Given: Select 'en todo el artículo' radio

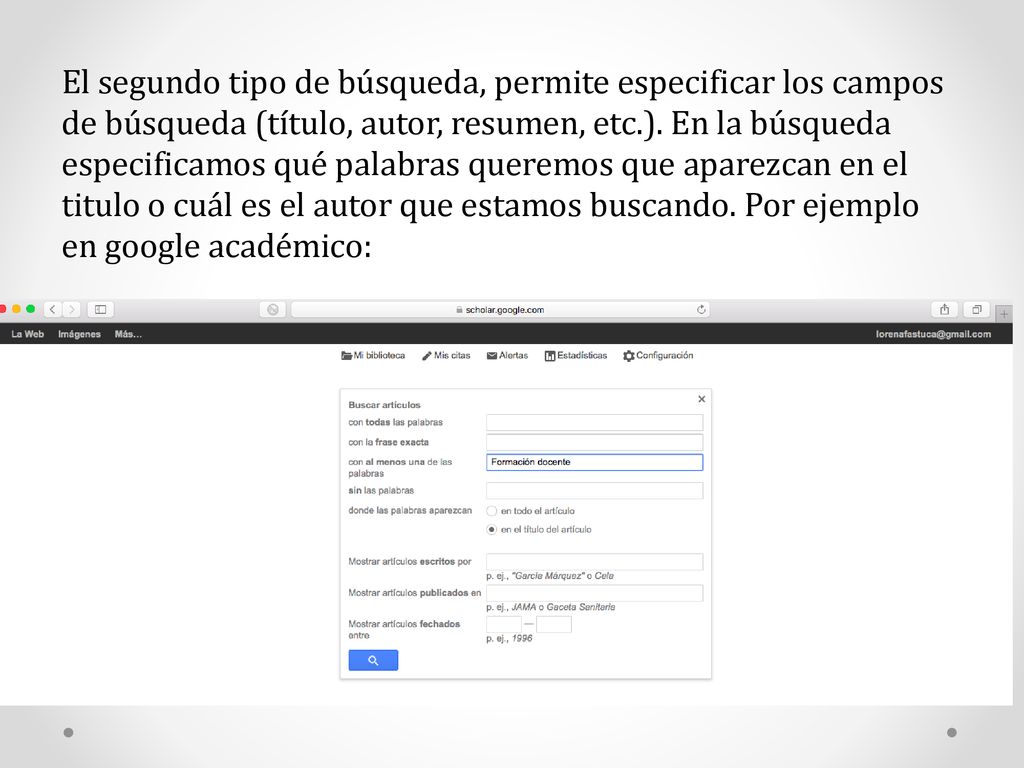Looking at the screenshot, I should point(492,511).
